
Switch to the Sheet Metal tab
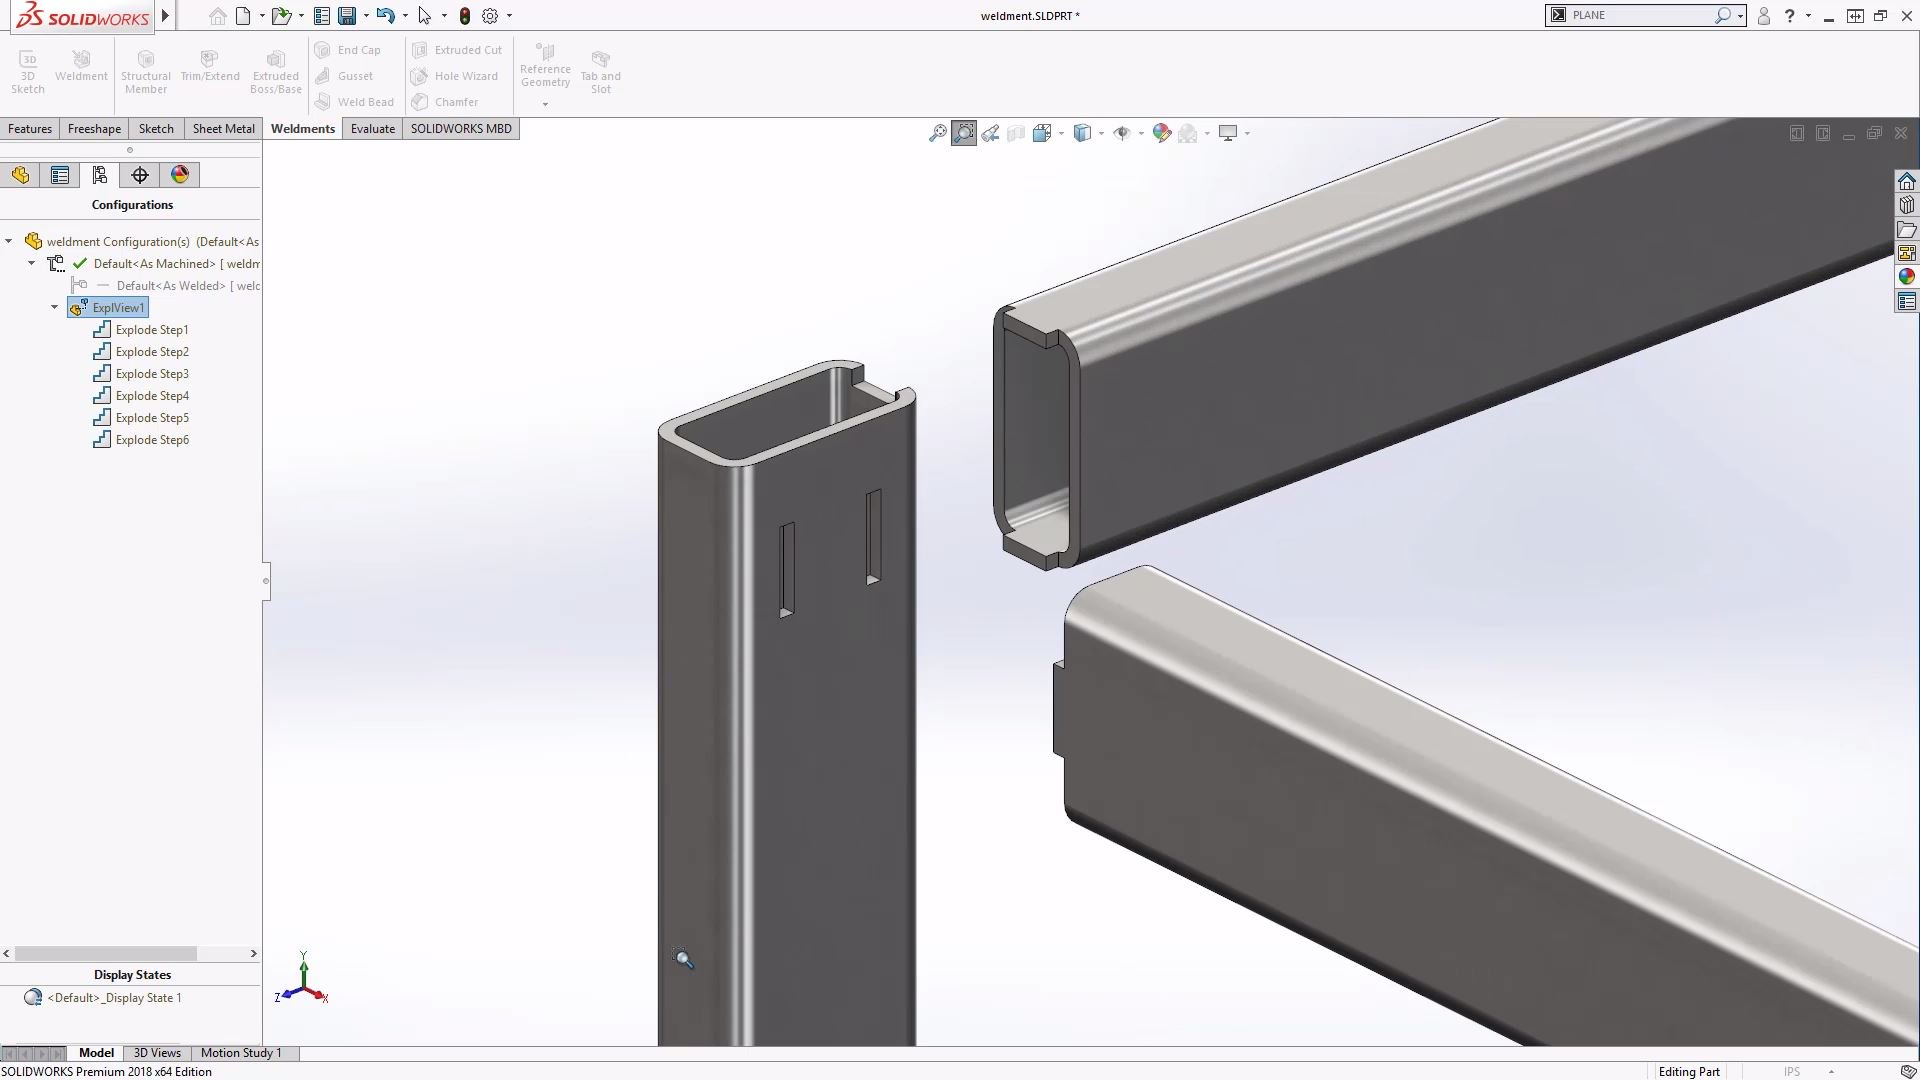coord(223,129)
